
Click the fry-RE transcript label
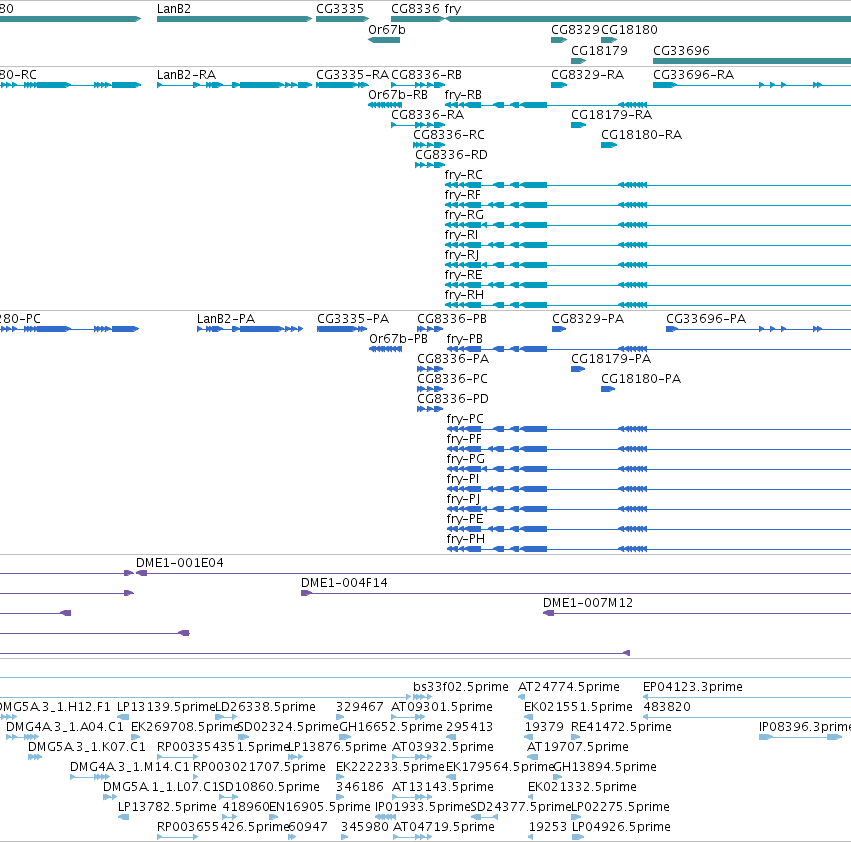tap(463, 275)
